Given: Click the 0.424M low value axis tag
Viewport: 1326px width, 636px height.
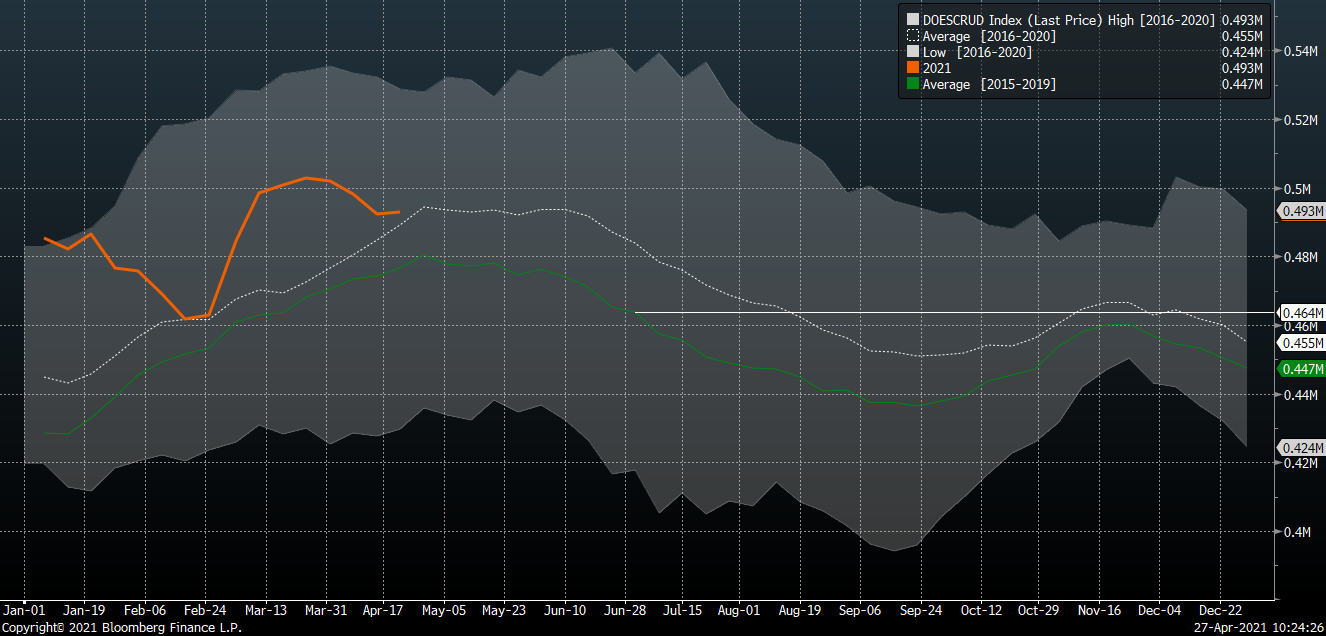Looking at the screenshot, I should pos(1303,448).
